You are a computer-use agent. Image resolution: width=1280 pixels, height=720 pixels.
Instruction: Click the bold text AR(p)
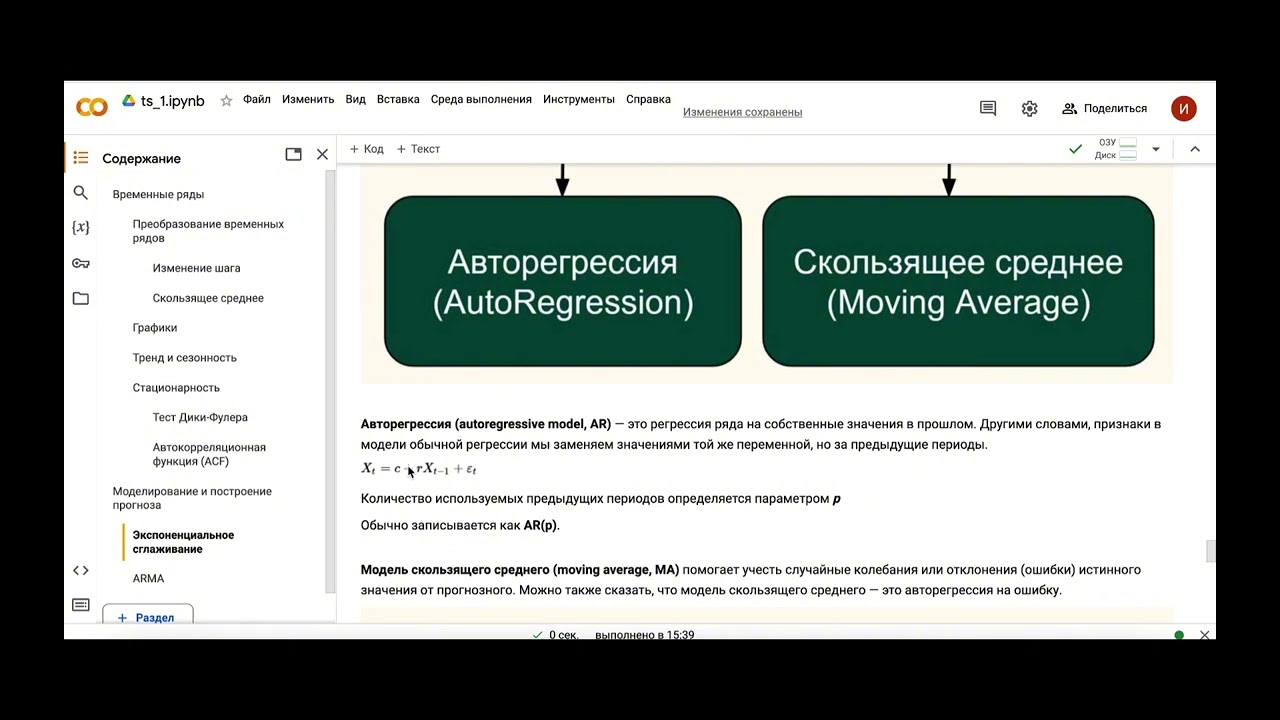541,525
